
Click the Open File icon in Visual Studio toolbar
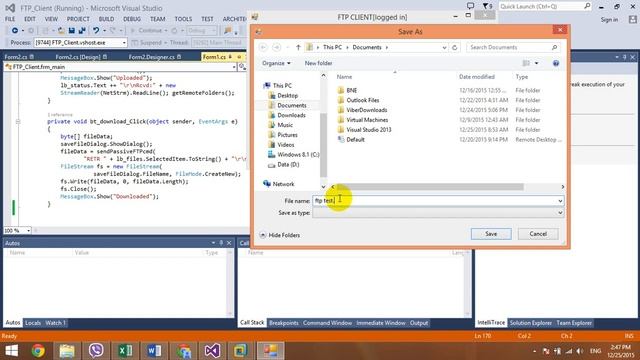click(x=61, y=31)
